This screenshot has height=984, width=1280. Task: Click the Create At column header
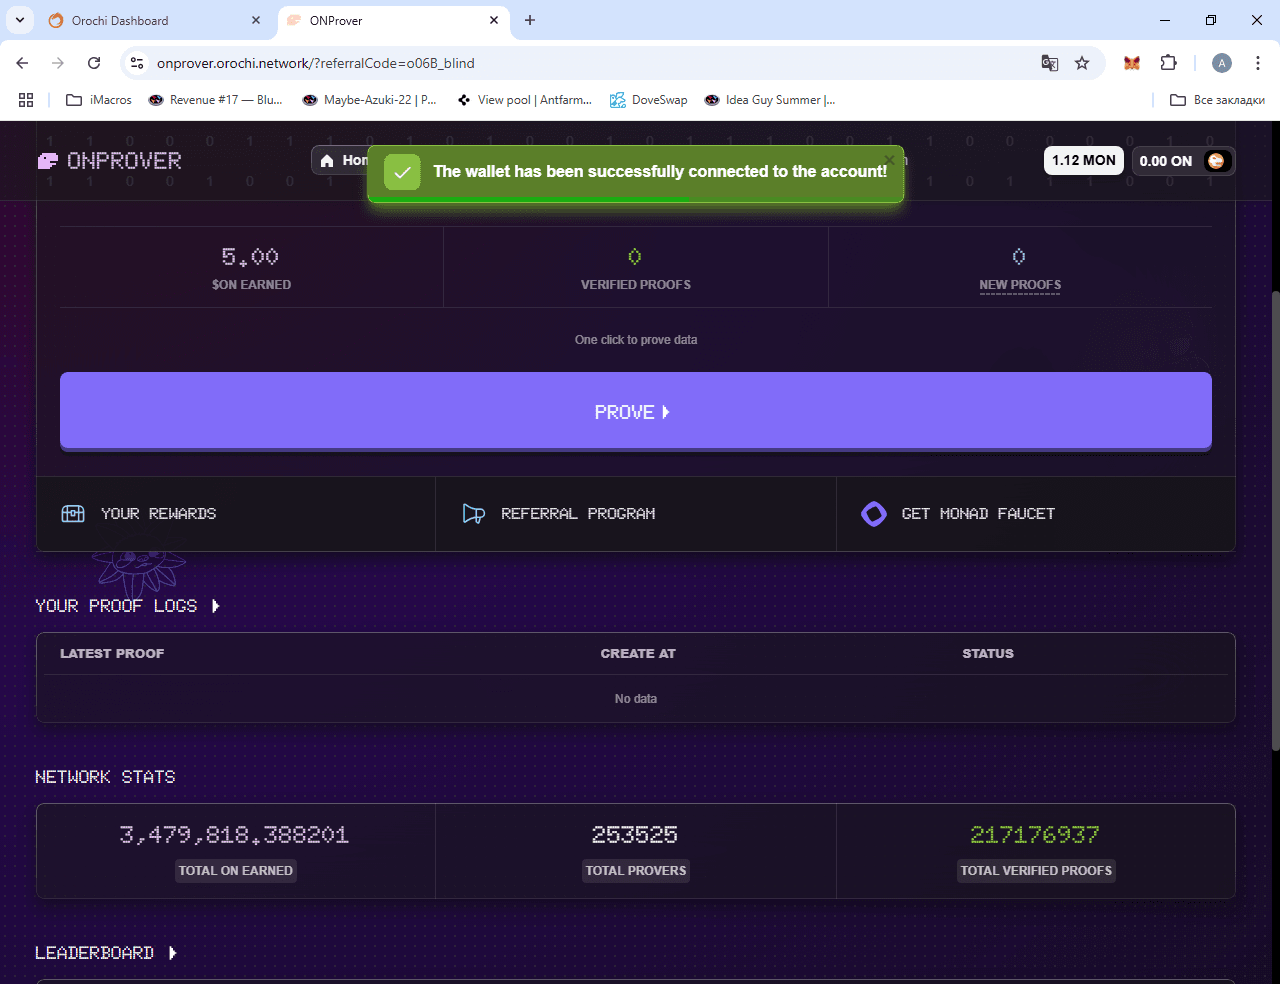pyautogui.click(x=638, y=654)
